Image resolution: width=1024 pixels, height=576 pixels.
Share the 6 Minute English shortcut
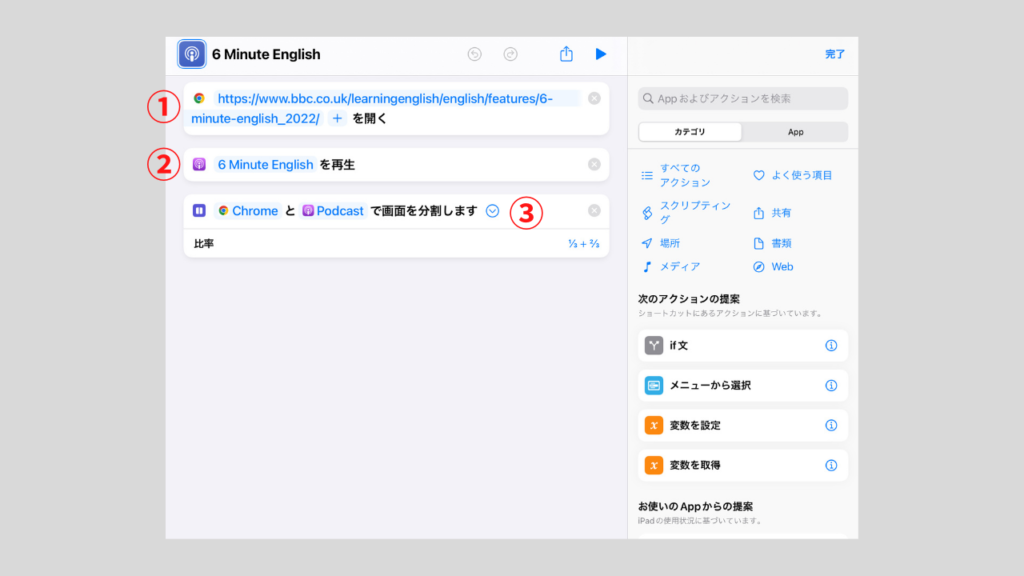click(566, 54)
